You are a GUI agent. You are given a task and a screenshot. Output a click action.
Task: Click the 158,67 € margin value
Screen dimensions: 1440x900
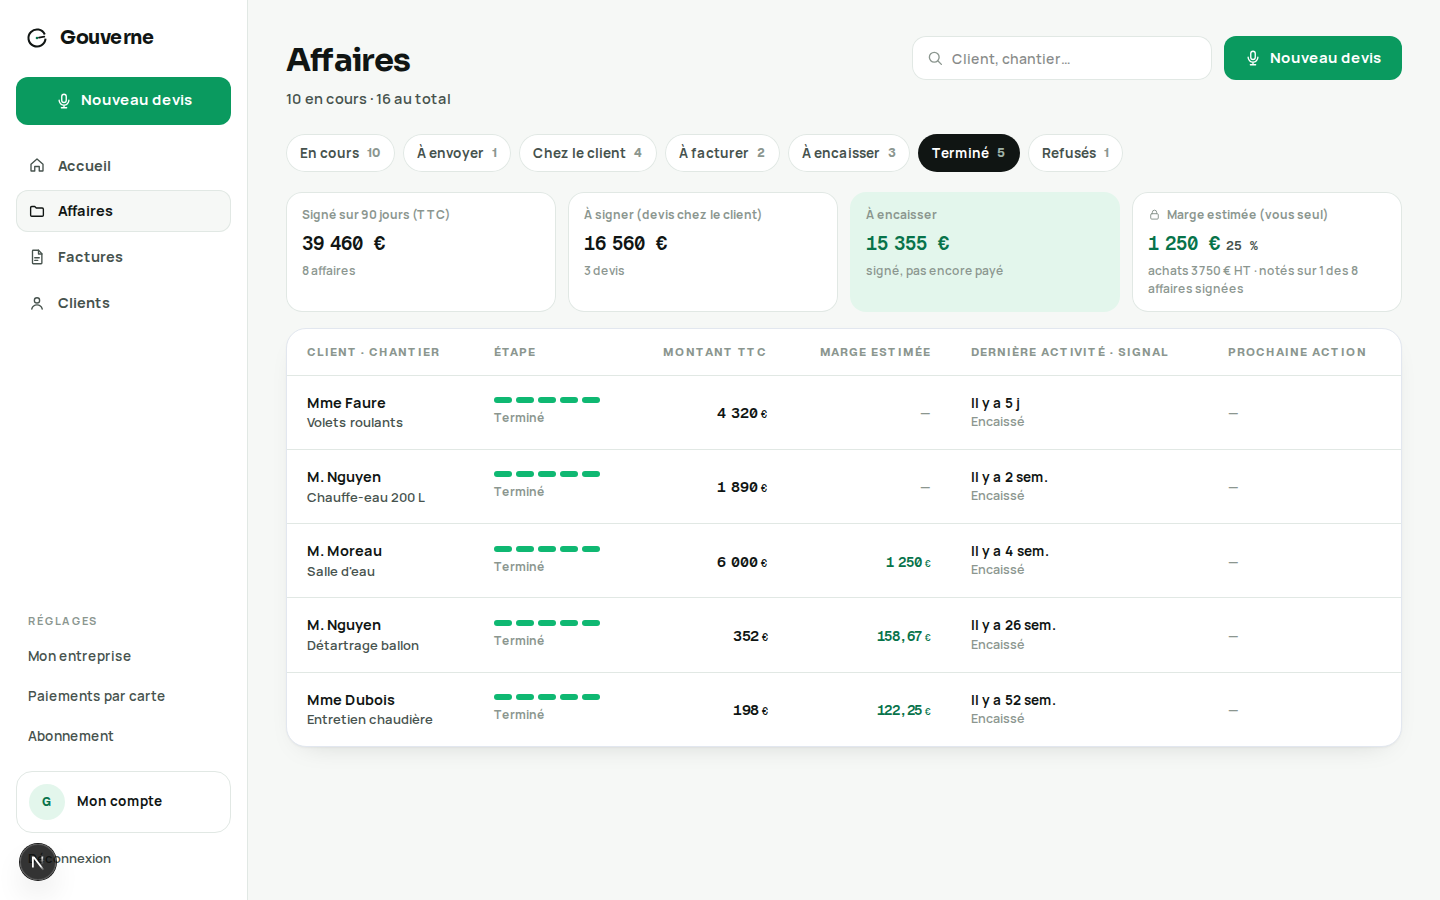[x=904, y=636]
